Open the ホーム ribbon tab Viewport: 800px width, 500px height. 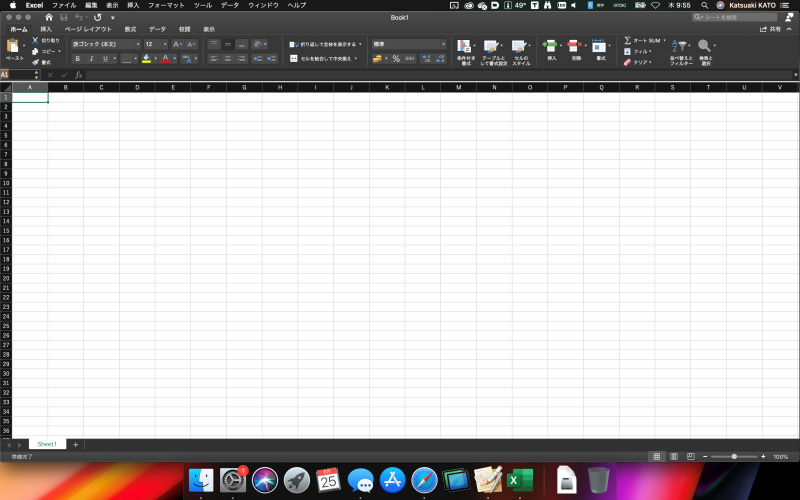pyautogui.click(x=19, y=30)
